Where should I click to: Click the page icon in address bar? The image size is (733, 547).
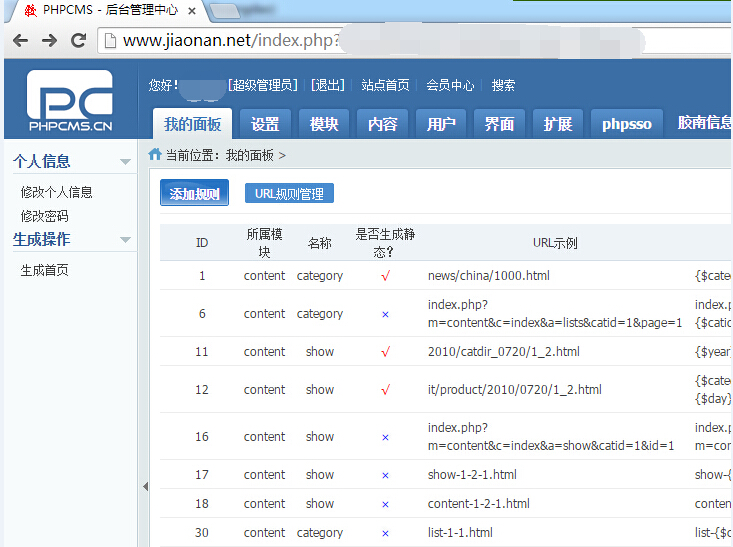pyautogui.click(x=110, y=41)
